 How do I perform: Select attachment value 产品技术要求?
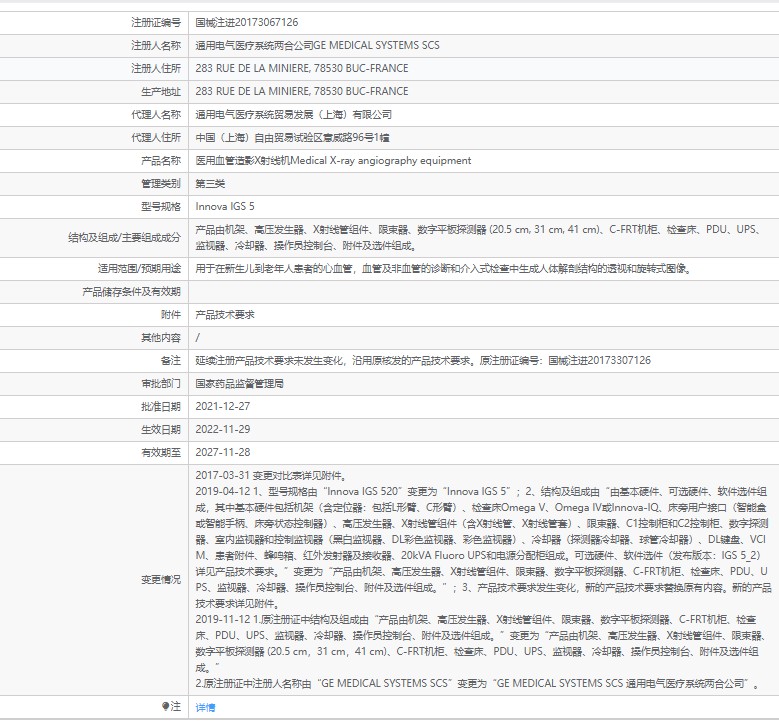pyautogui.click(x=225, y=315)
